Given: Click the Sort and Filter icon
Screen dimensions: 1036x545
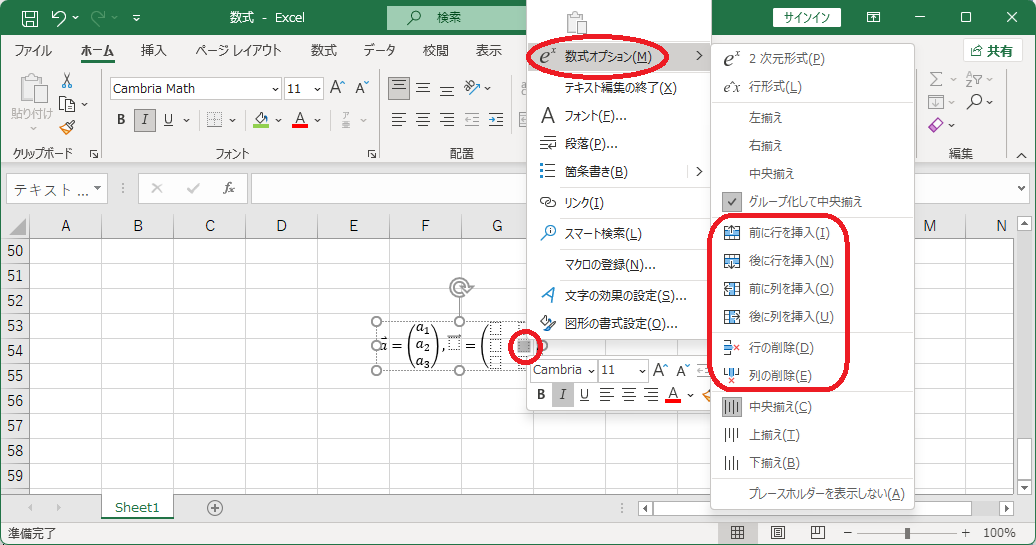Looking at the screenshot, I should [974, 79].
